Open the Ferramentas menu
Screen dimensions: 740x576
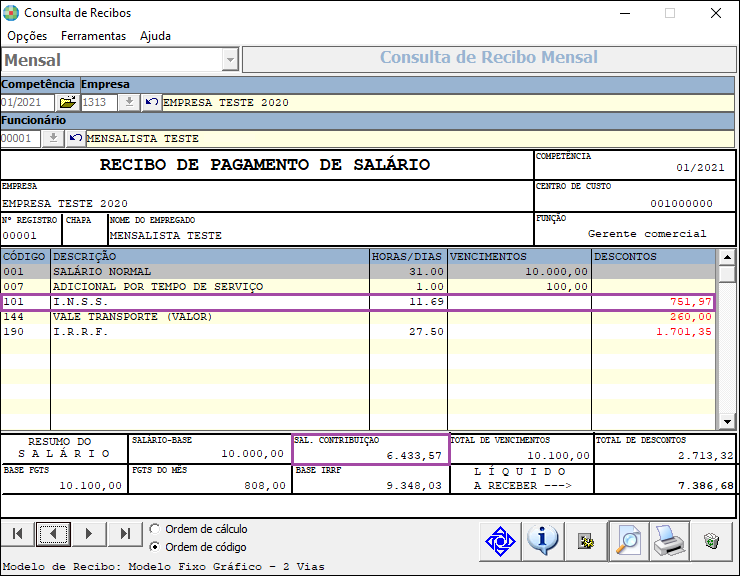click(x=93, y=36)
